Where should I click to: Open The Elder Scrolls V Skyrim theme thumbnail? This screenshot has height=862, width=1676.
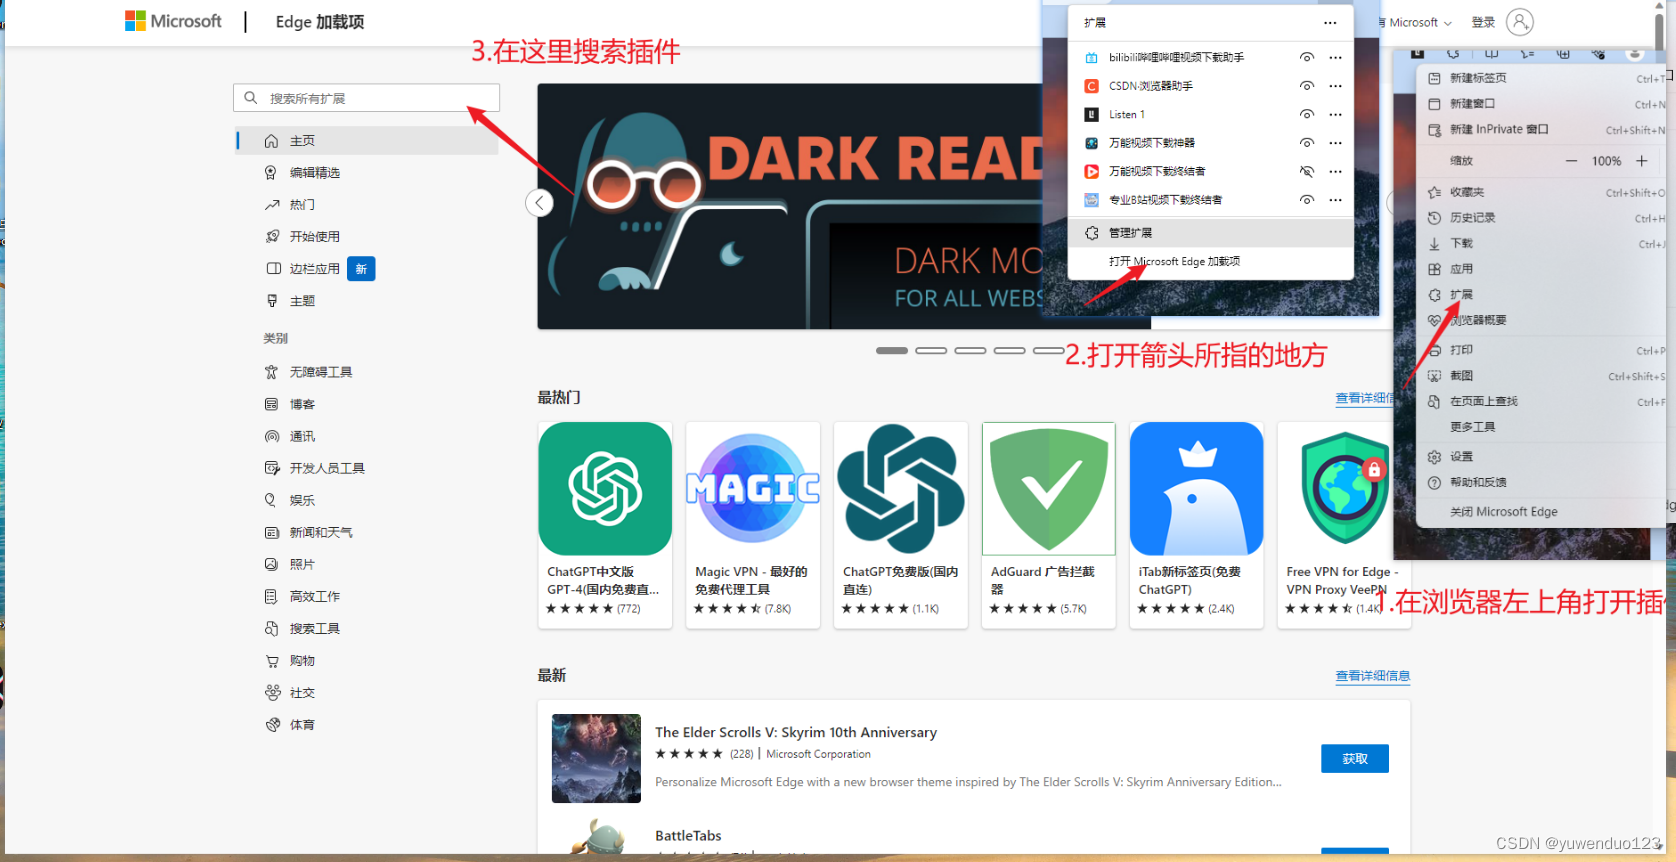[596, 758]
